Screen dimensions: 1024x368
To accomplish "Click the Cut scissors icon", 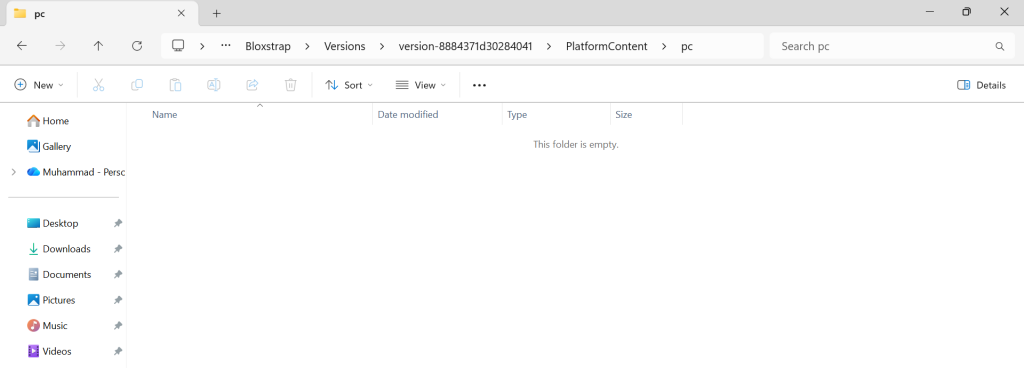I will click(x=99, y=85).
